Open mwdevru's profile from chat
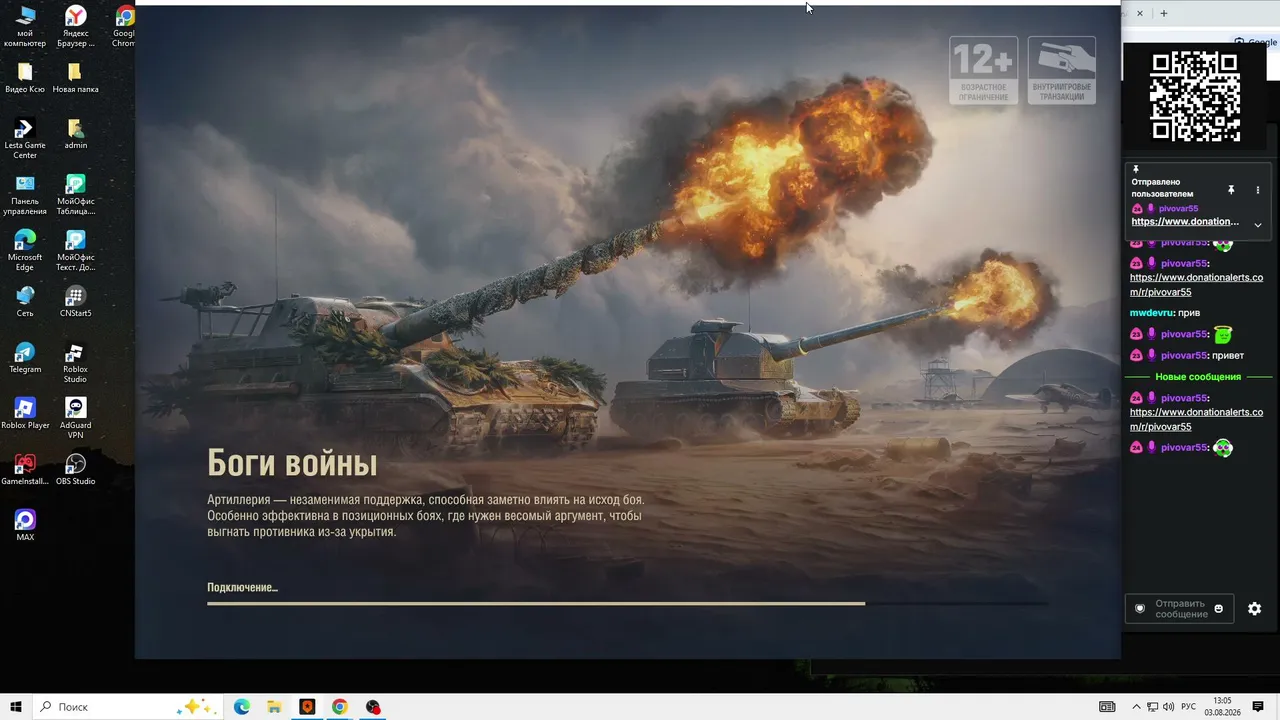 click(x=1152, y=313)
